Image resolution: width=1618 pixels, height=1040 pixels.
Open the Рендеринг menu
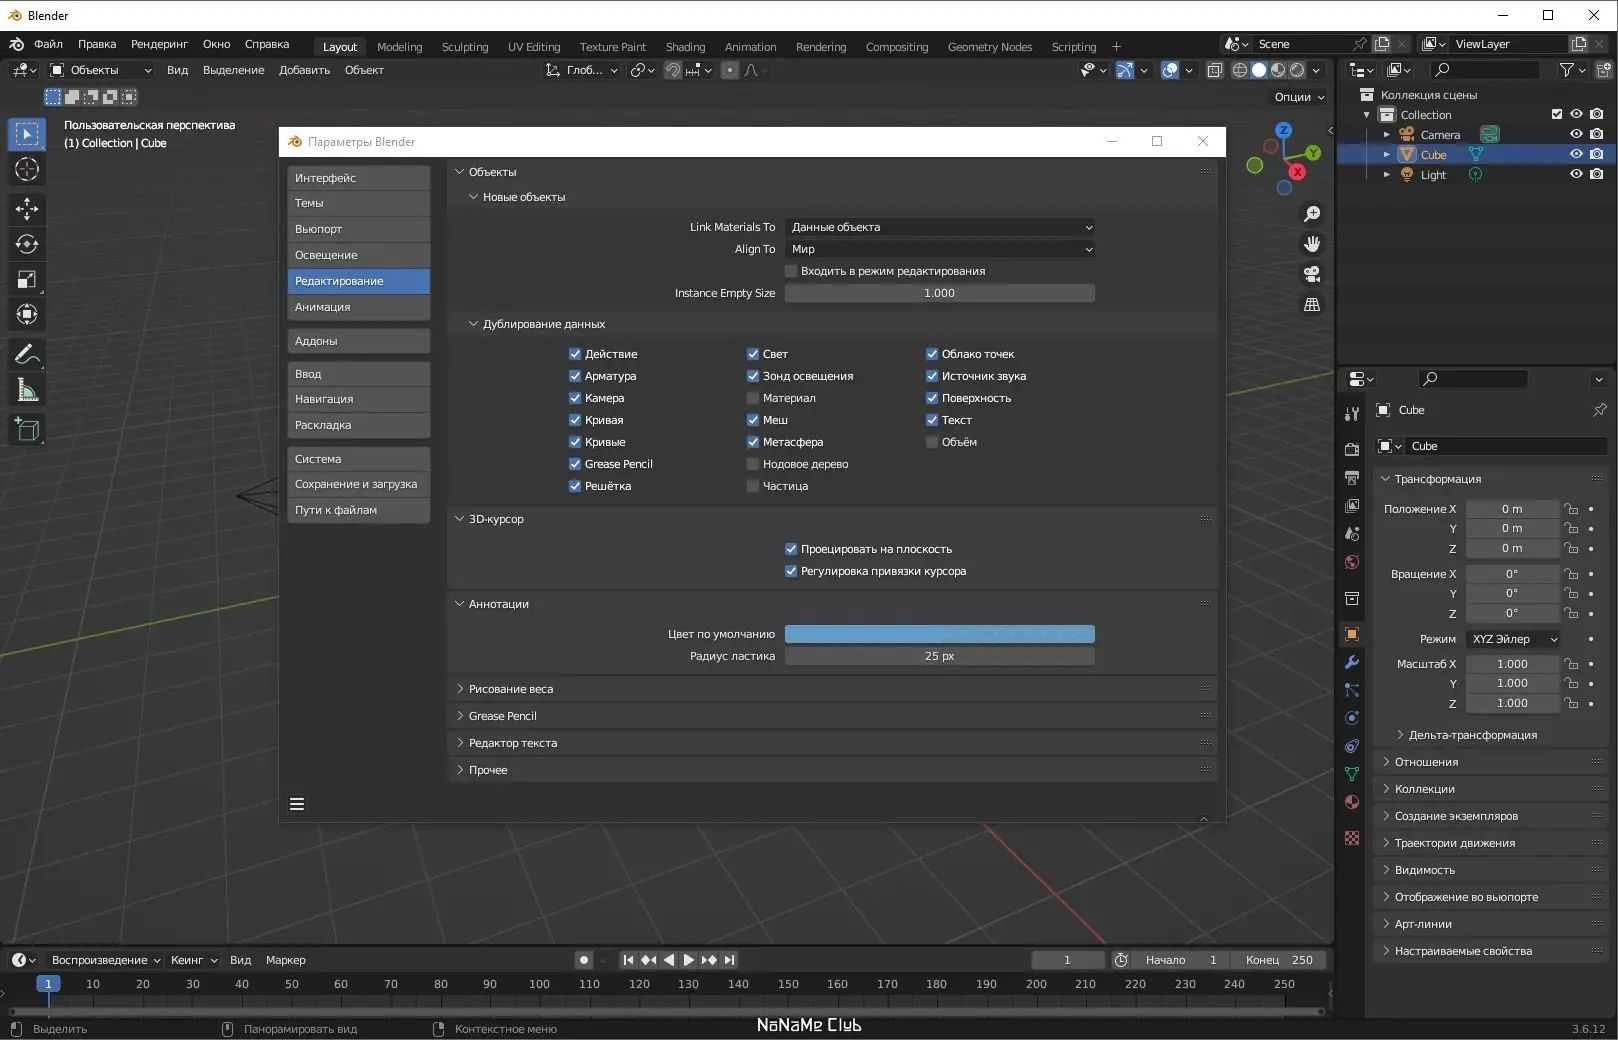pos(159,44)
